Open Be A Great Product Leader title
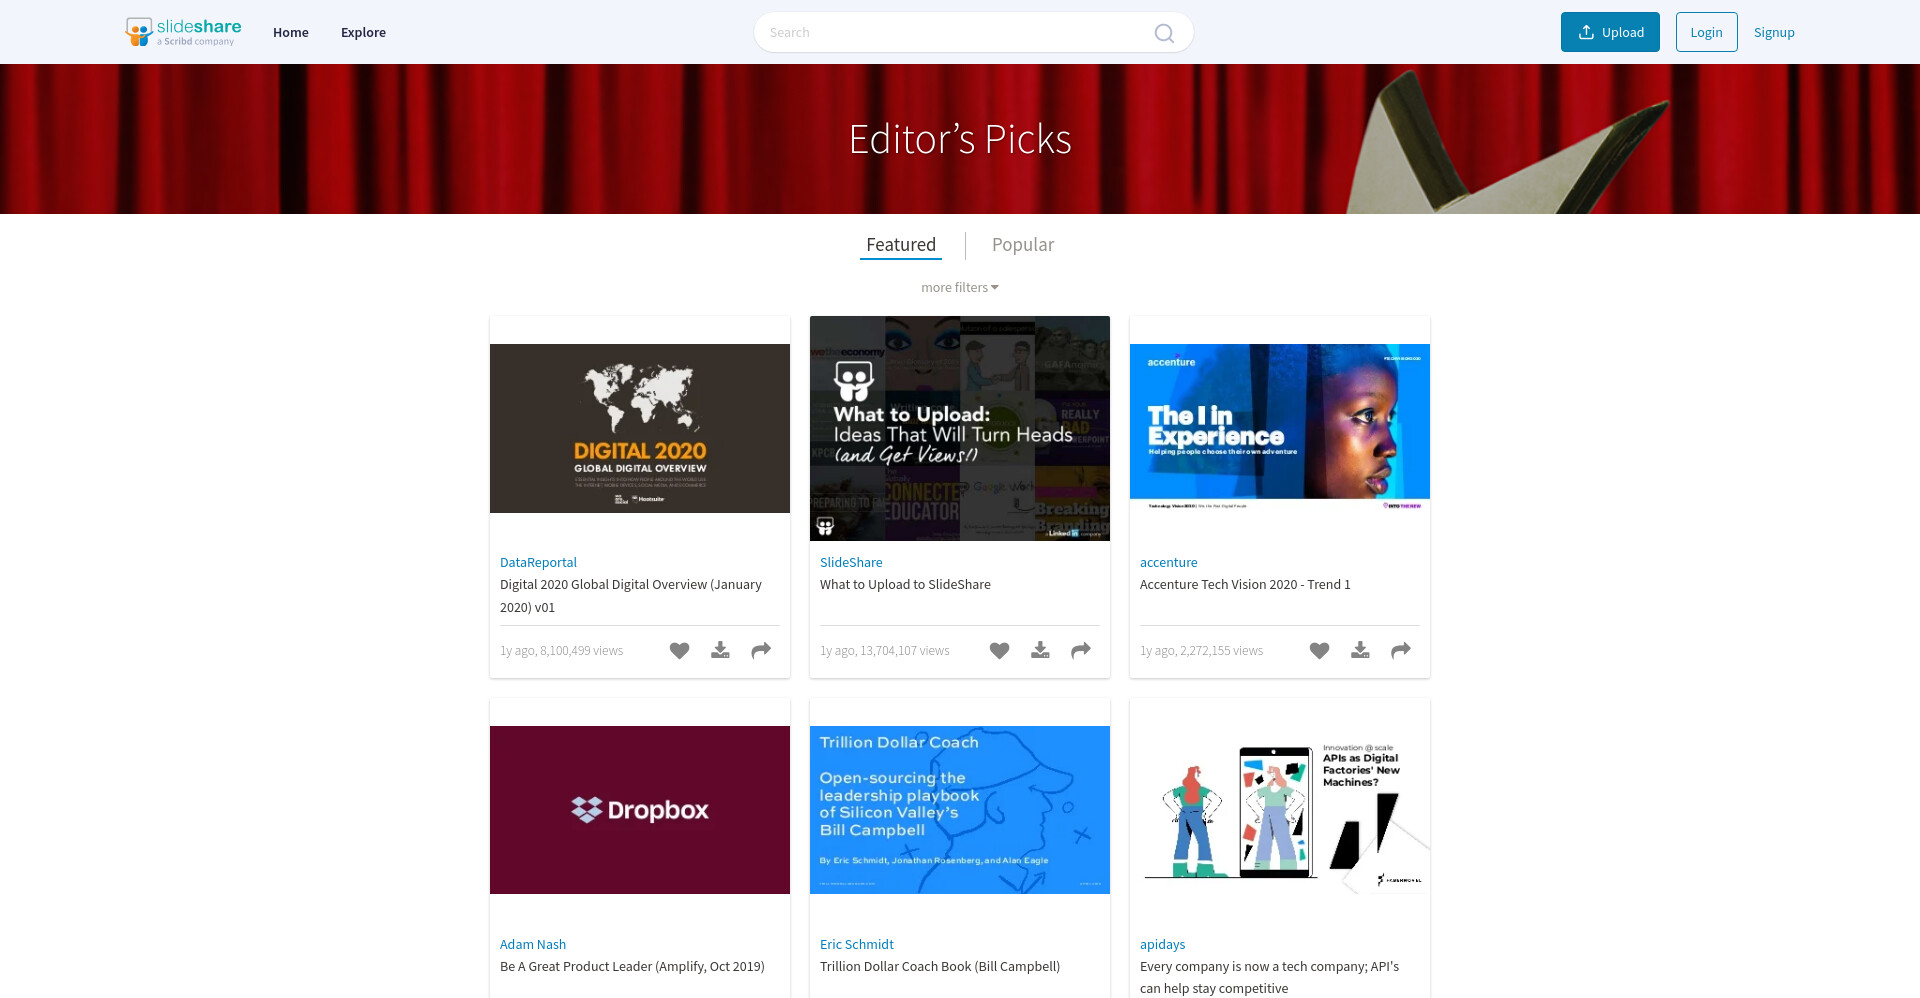 (x=632, y=966)
